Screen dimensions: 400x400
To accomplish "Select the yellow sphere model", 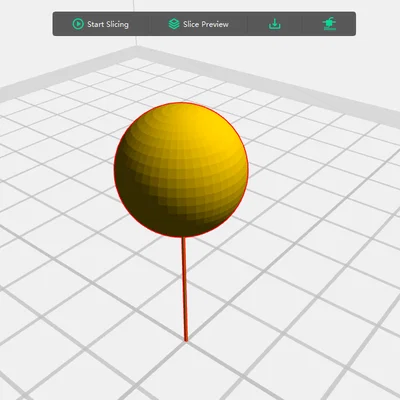I will tap(181, 170).
